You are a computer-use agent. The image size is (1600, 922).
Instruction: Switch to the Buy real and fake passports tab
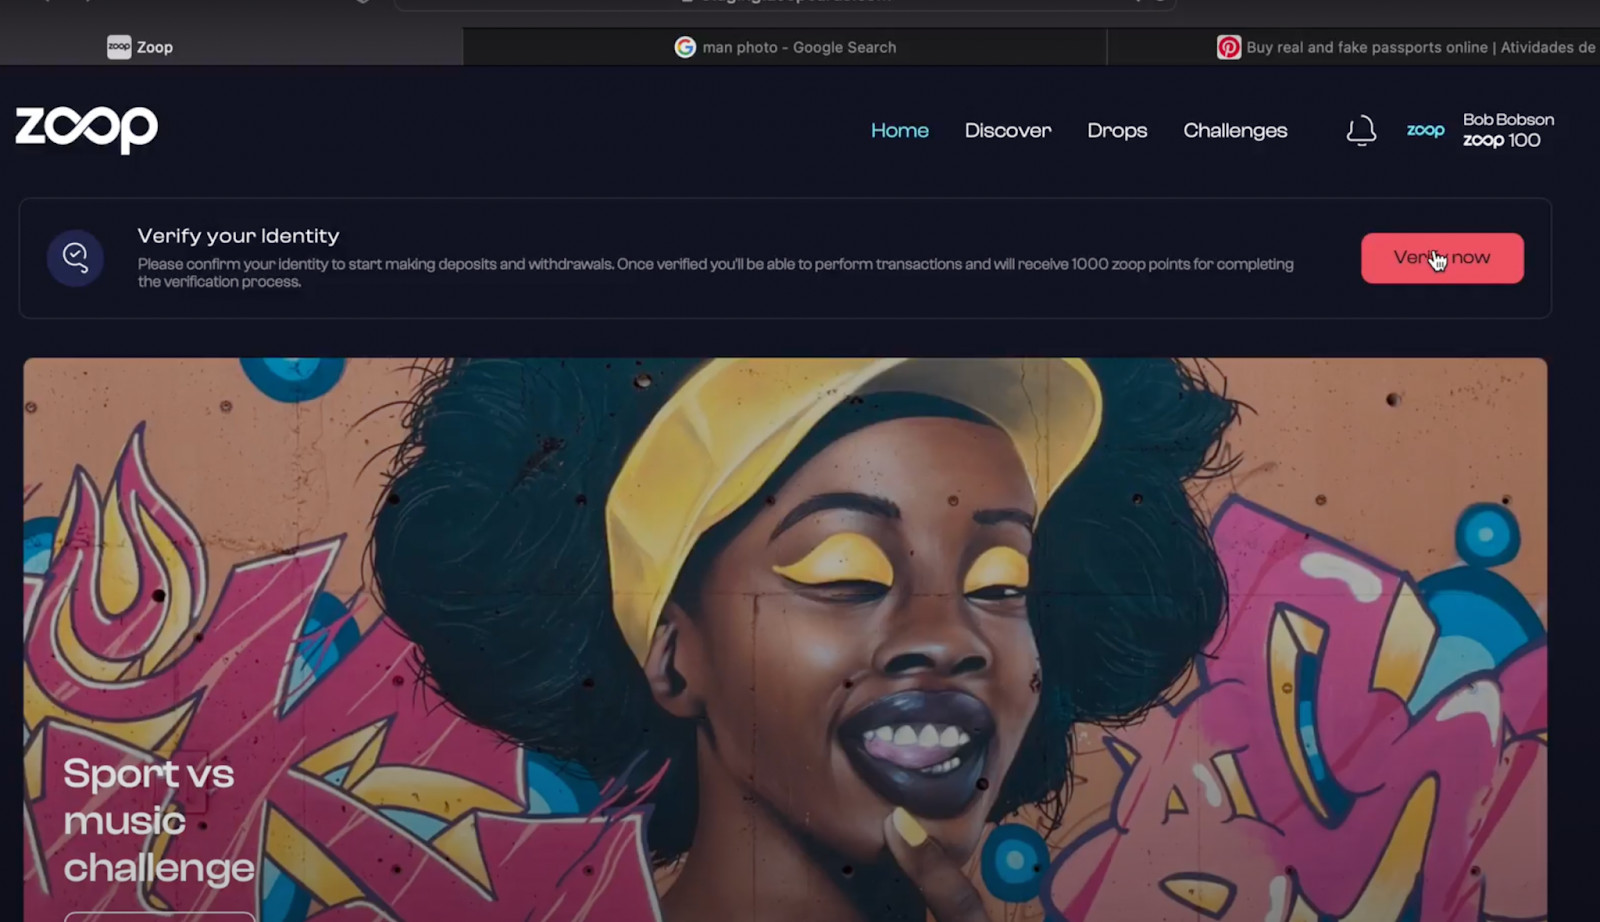click(1354, 47)
